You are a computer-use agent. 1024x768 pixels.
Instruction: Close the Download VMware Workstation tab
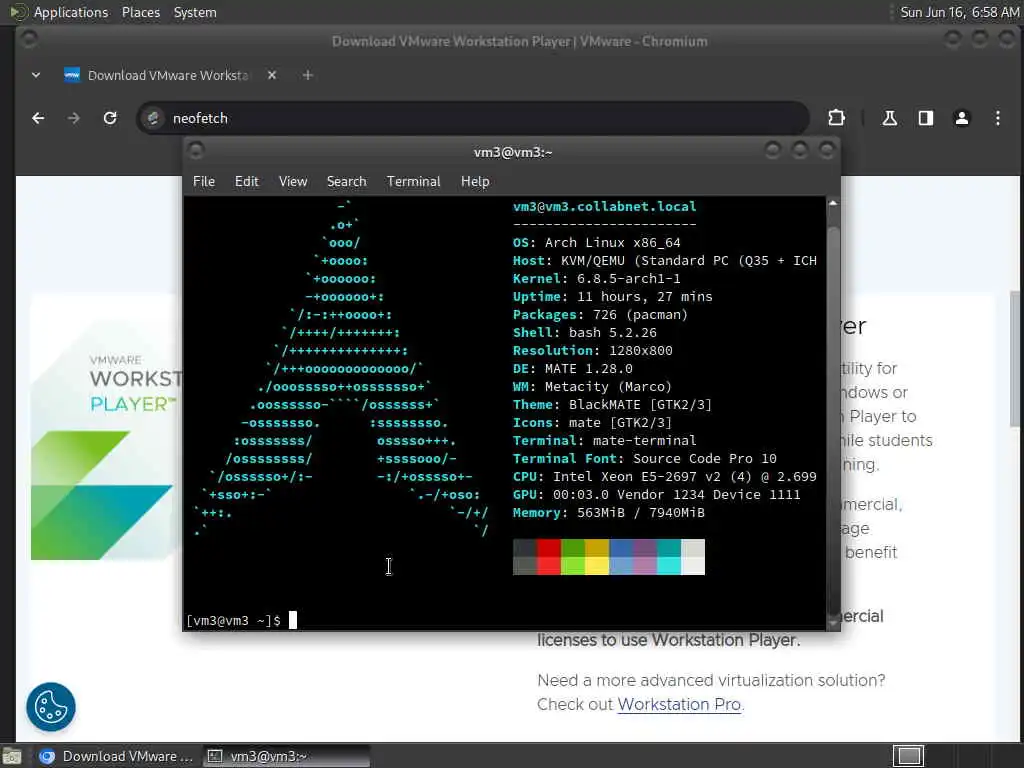272,75
